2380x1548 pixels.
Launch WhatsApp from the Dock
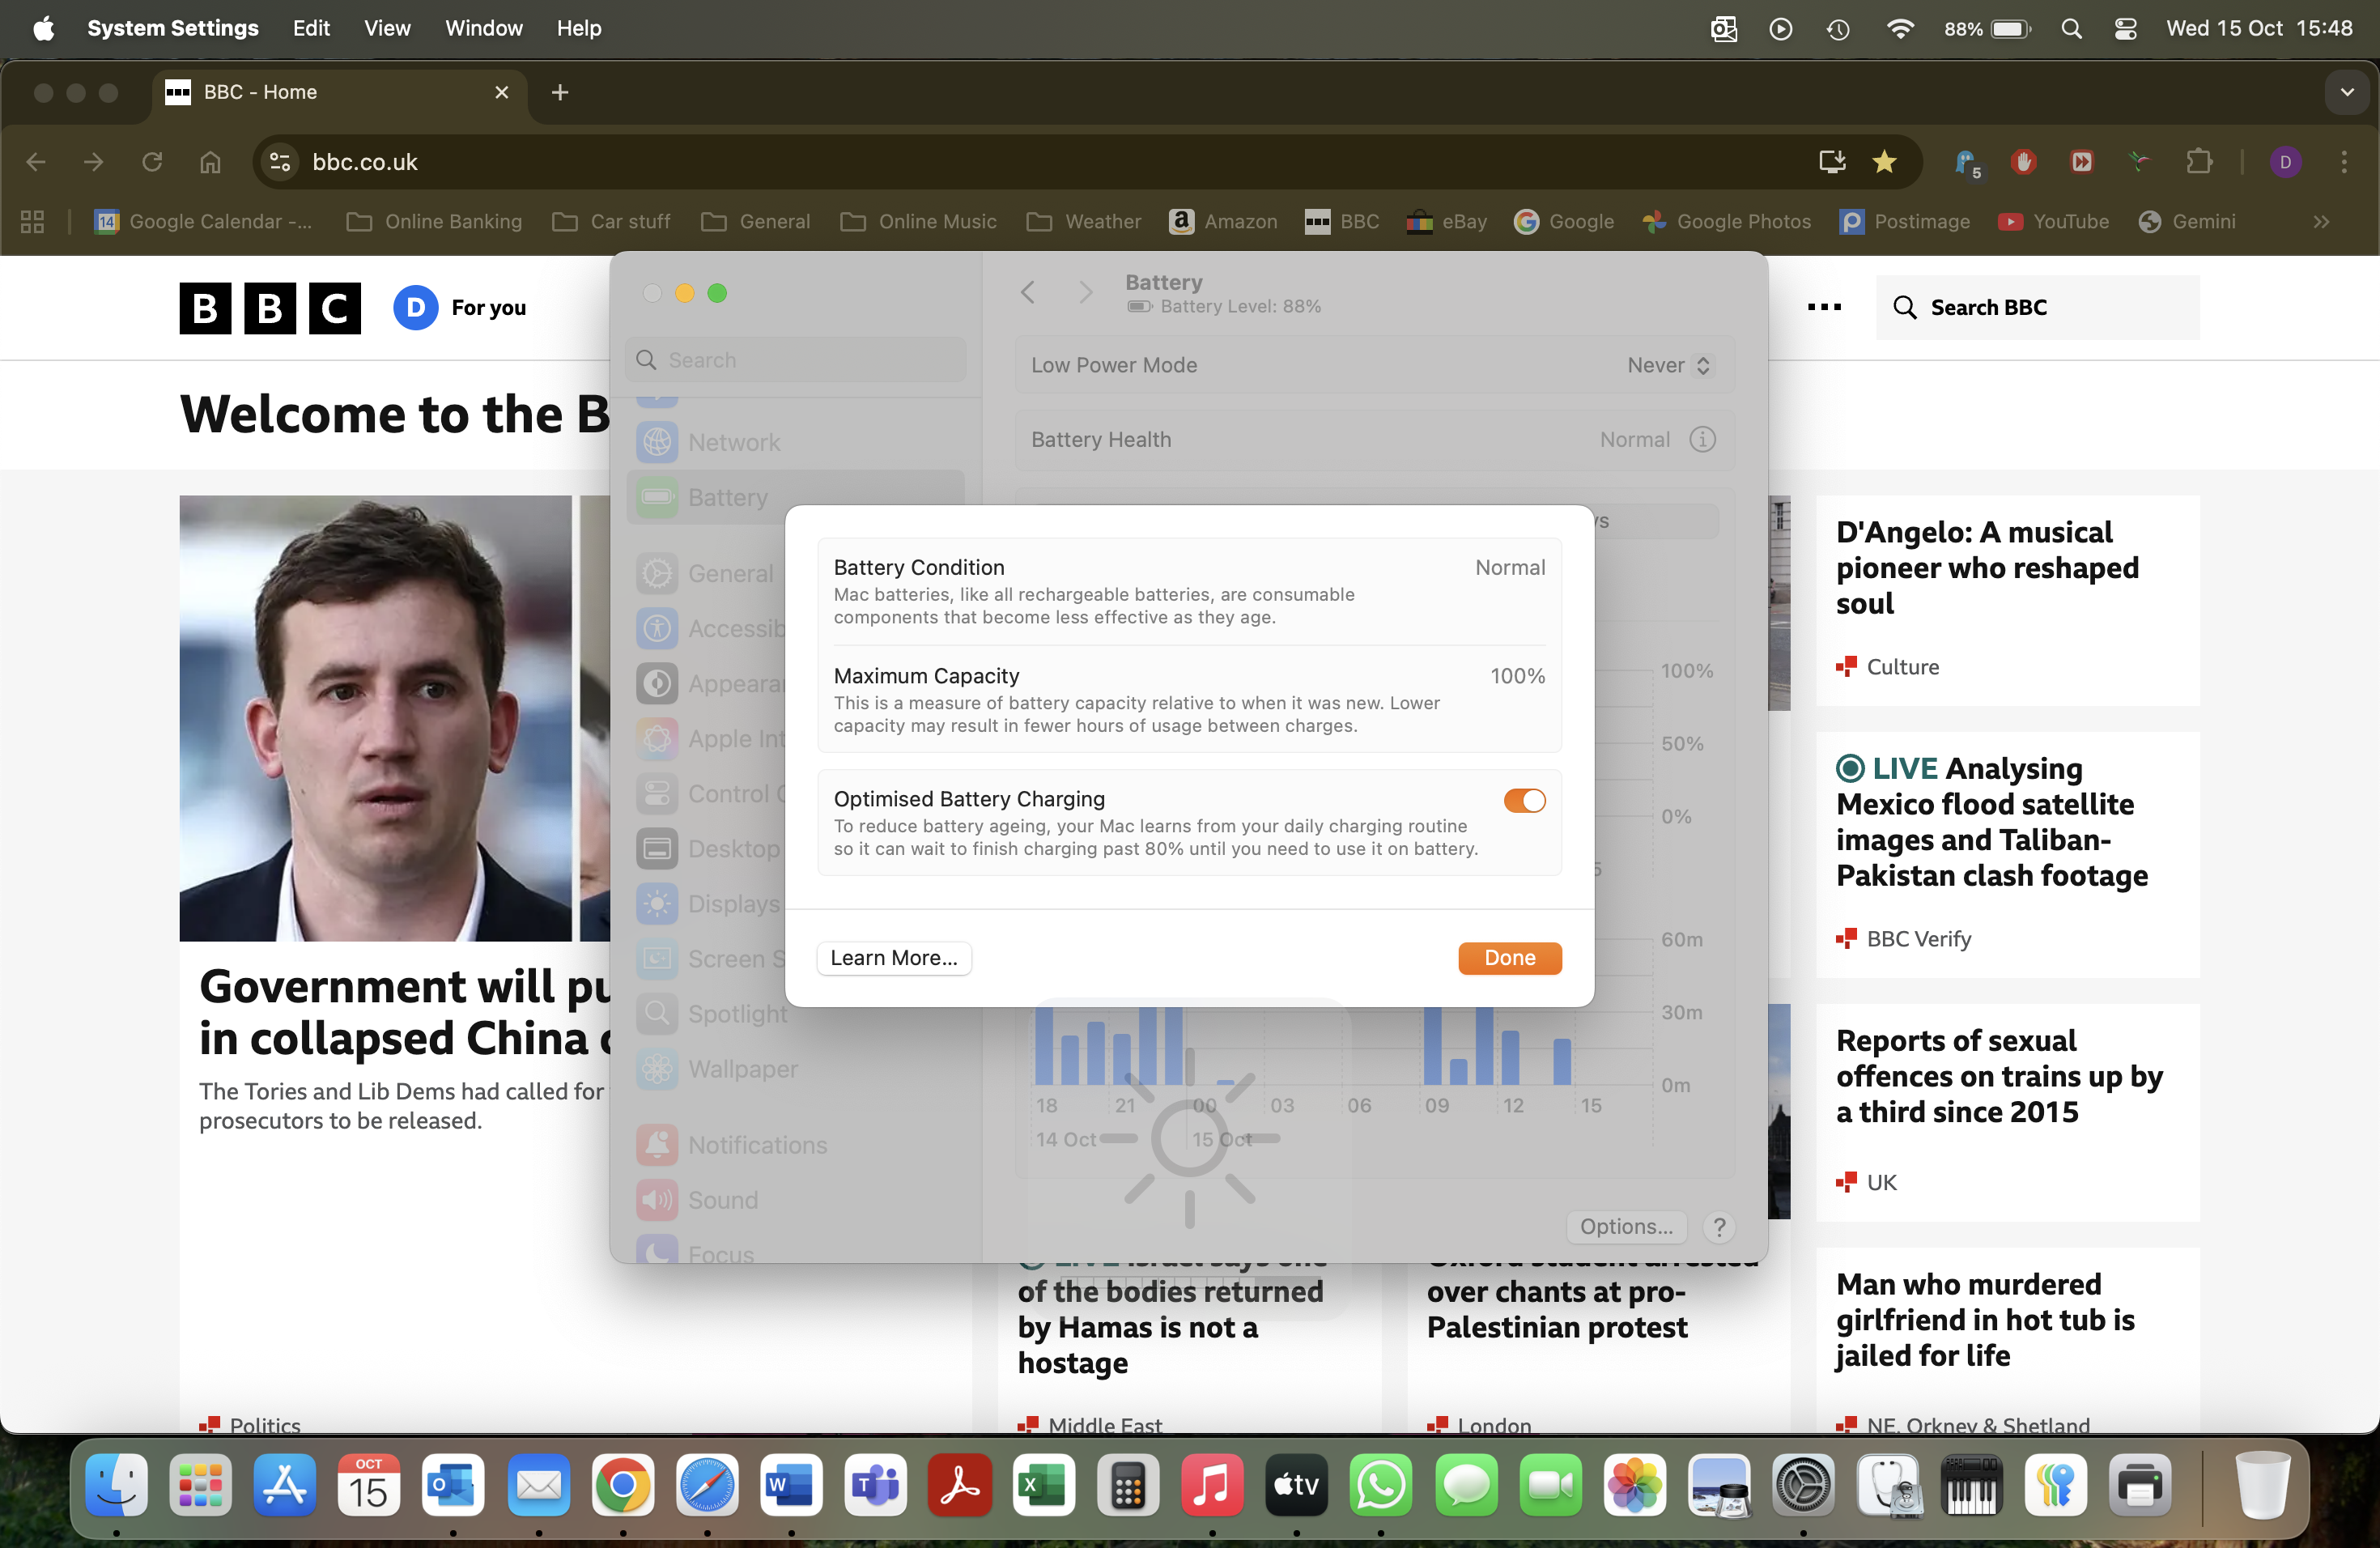point(1380,1485)
